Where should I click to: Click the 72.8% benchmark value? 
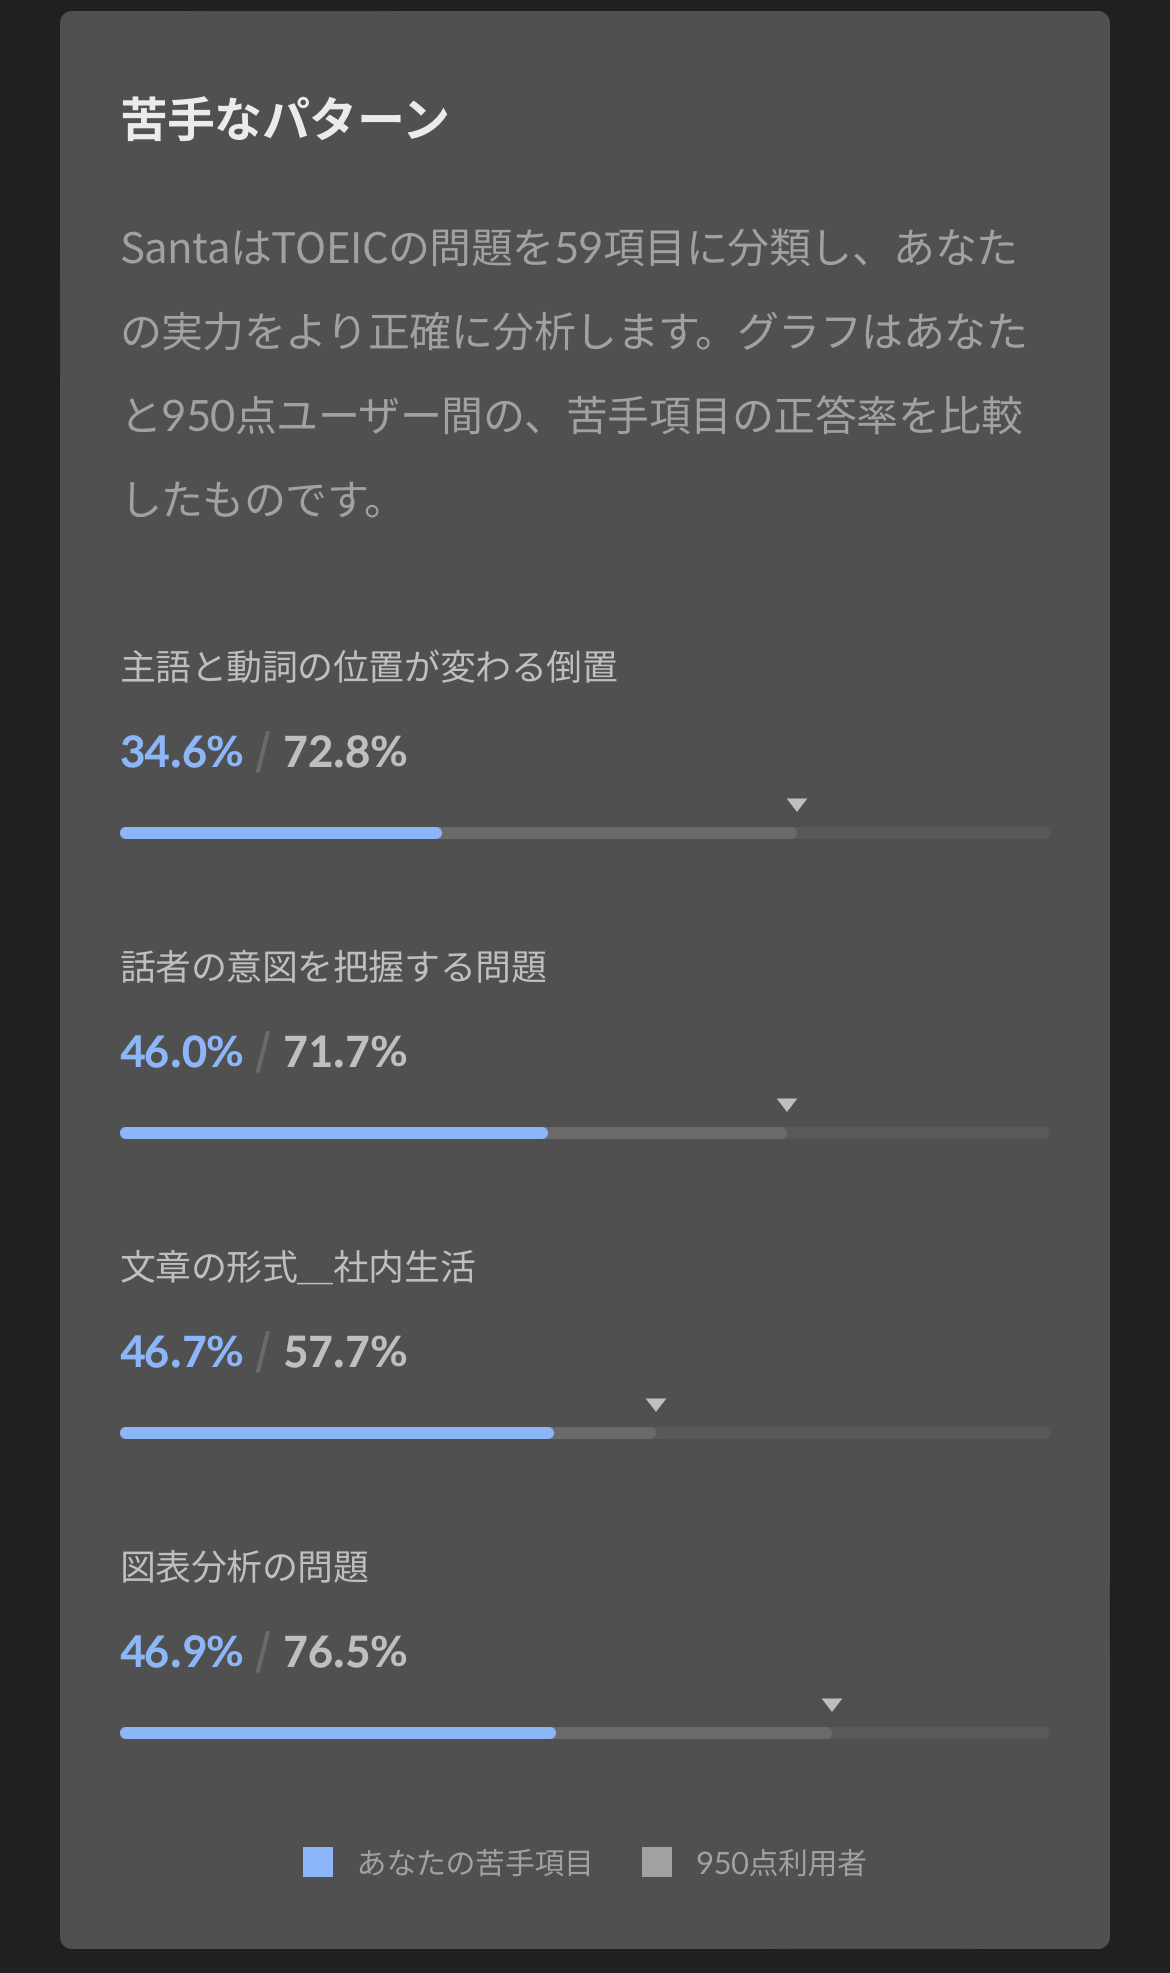(x=345, y=752)
